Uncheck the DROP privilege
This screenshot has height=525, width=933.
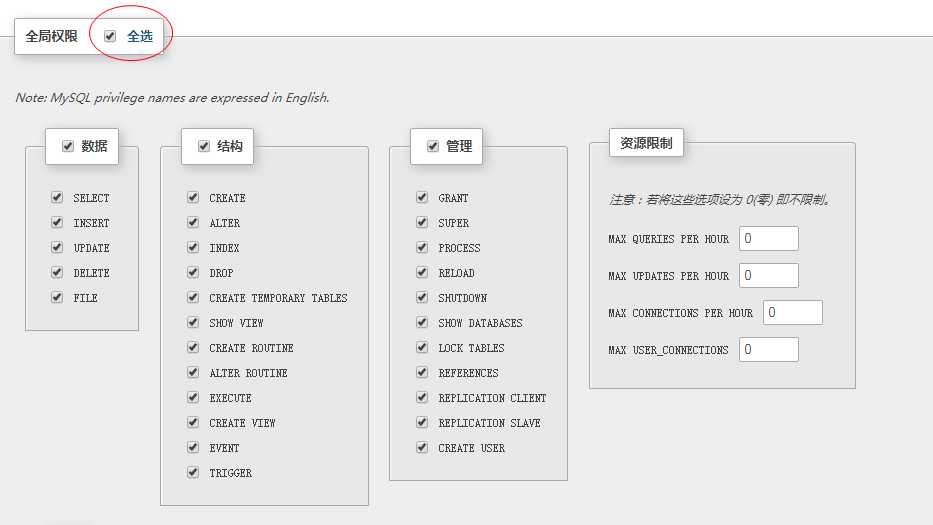(x=193, y=272)
